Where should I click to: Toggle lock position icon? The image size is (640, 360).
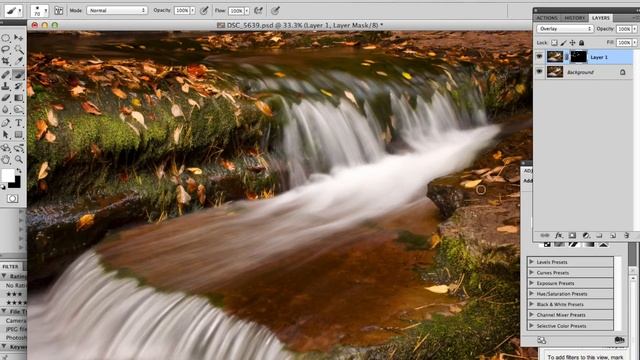[572, 42]
